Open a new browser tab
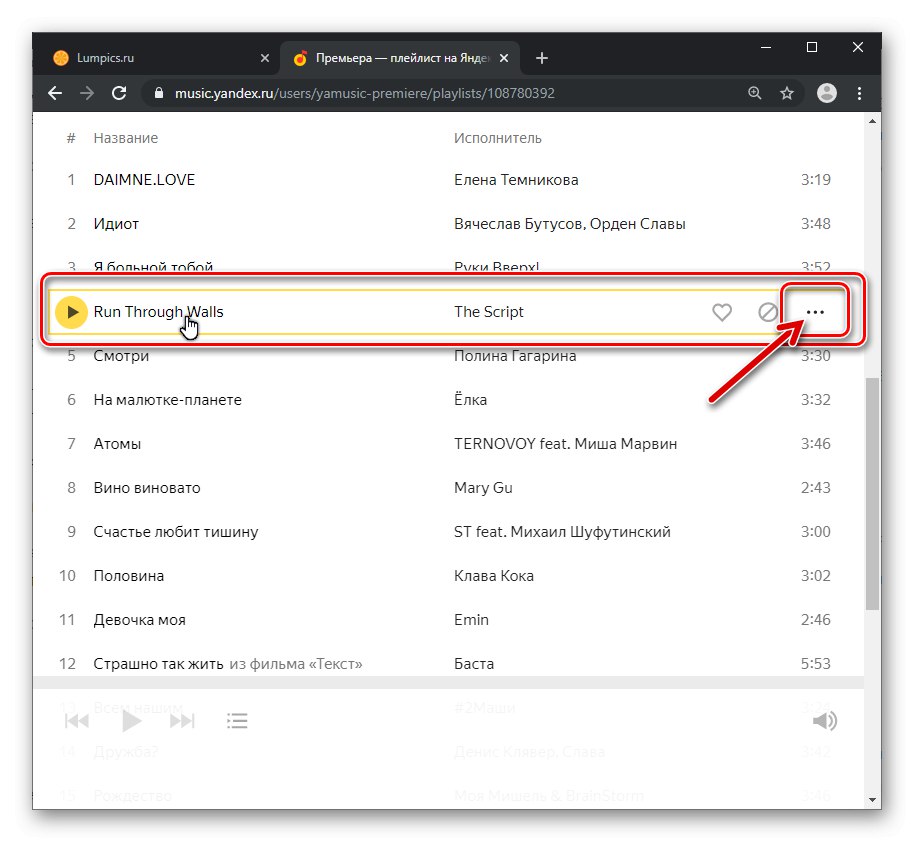The width and height of the screenshot is (914, 842). pos(542,58)
